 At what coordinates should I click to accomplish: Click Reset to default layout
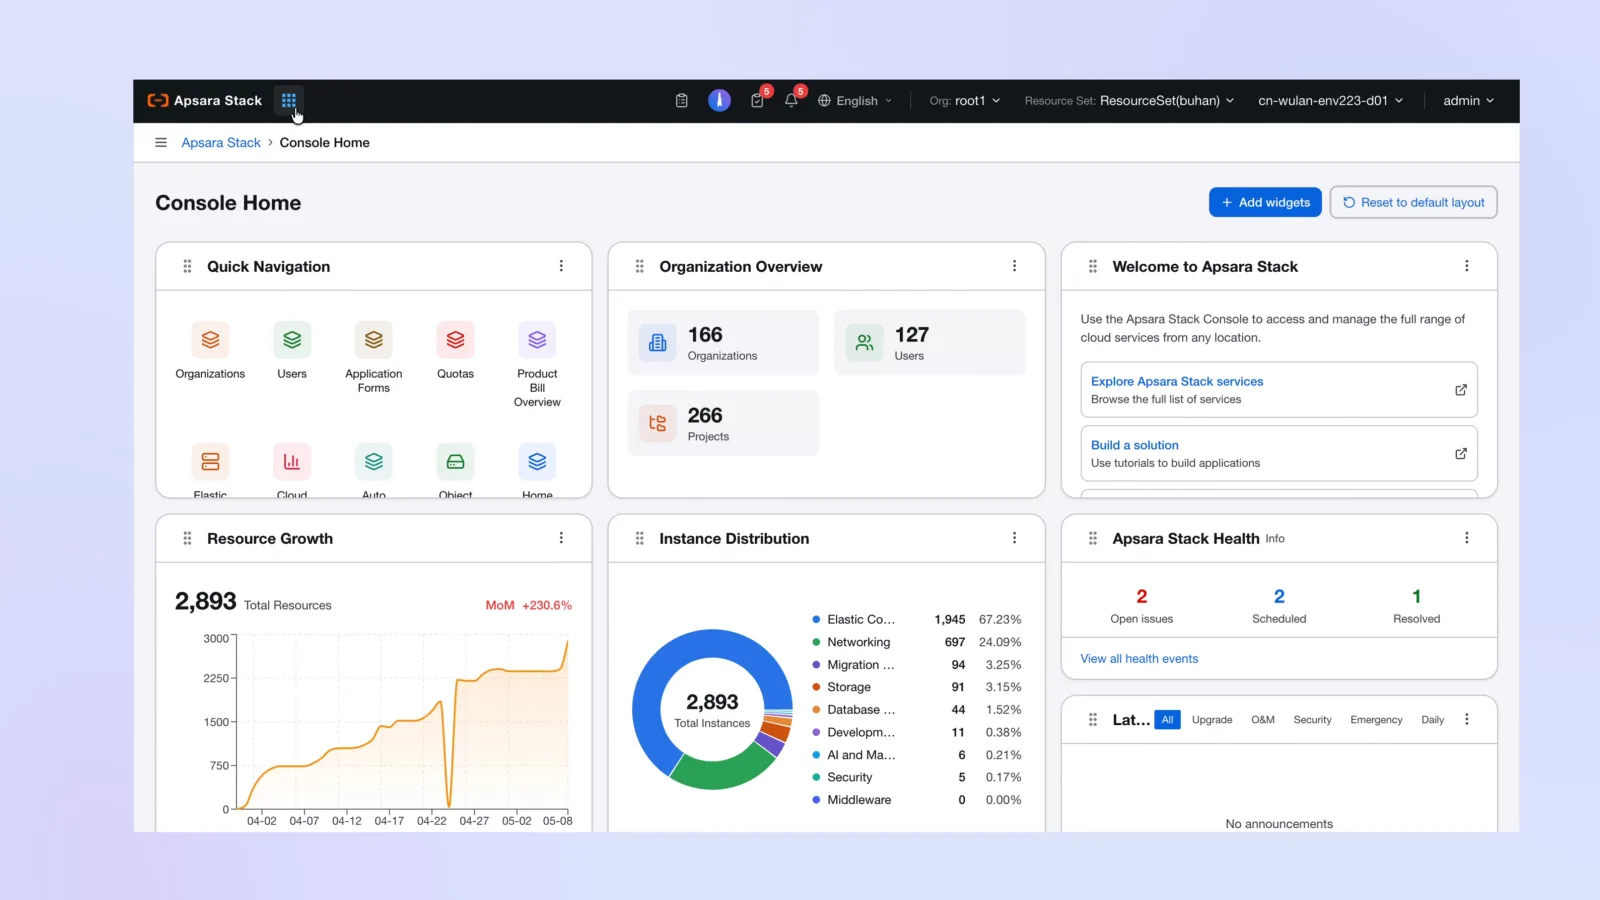(1413, 202)
